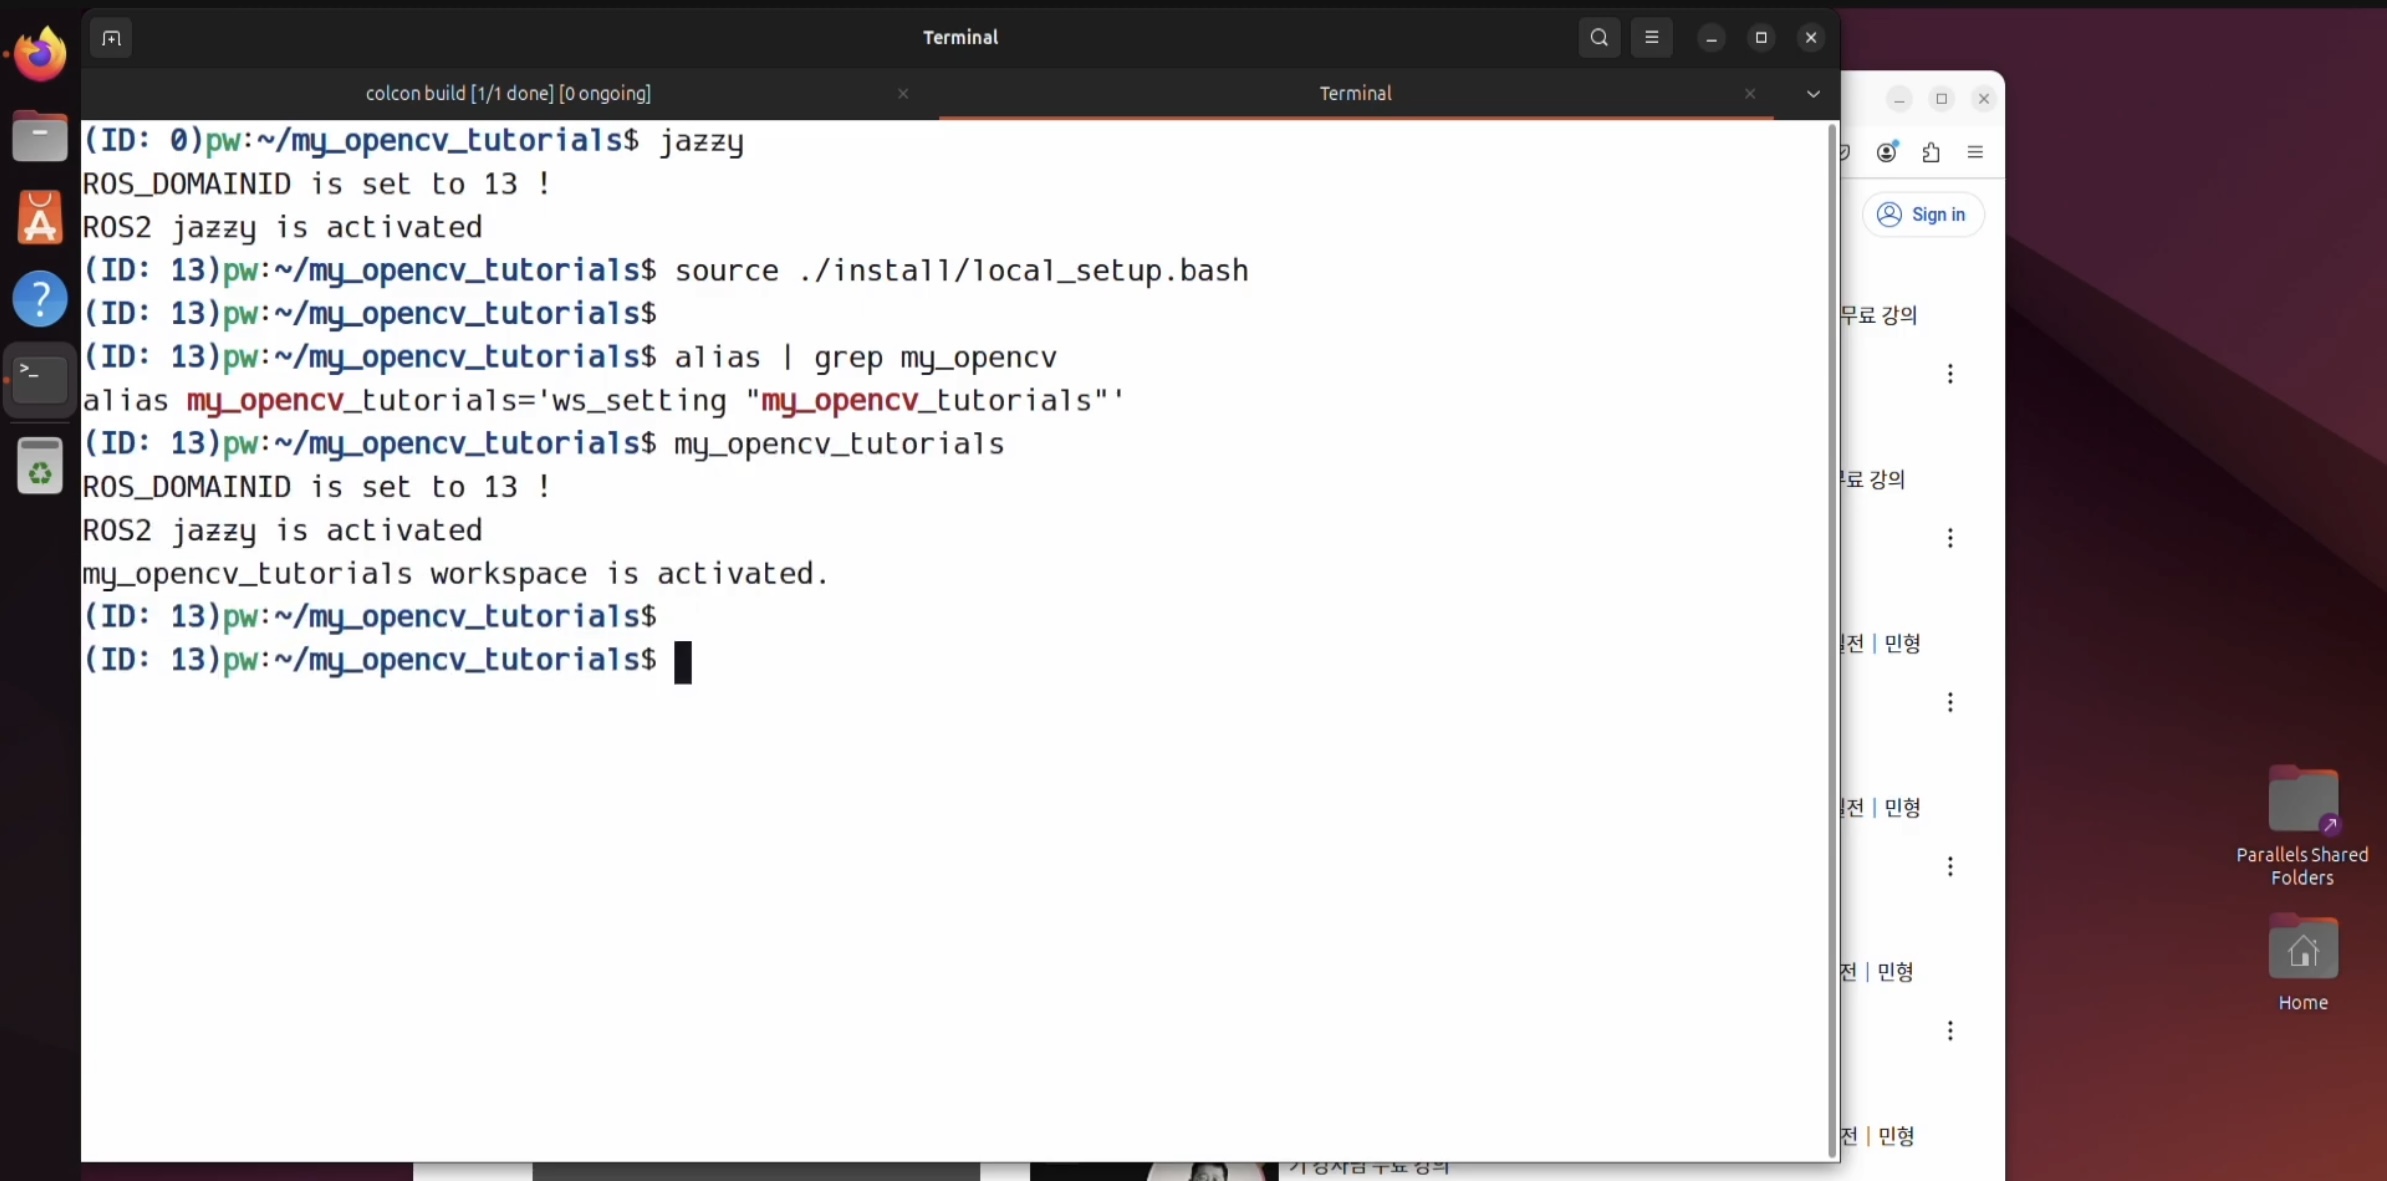Open Ubuntu App Center
Image resolution: width=2387 pixels, height=1181 pixels.
[40, 217]
